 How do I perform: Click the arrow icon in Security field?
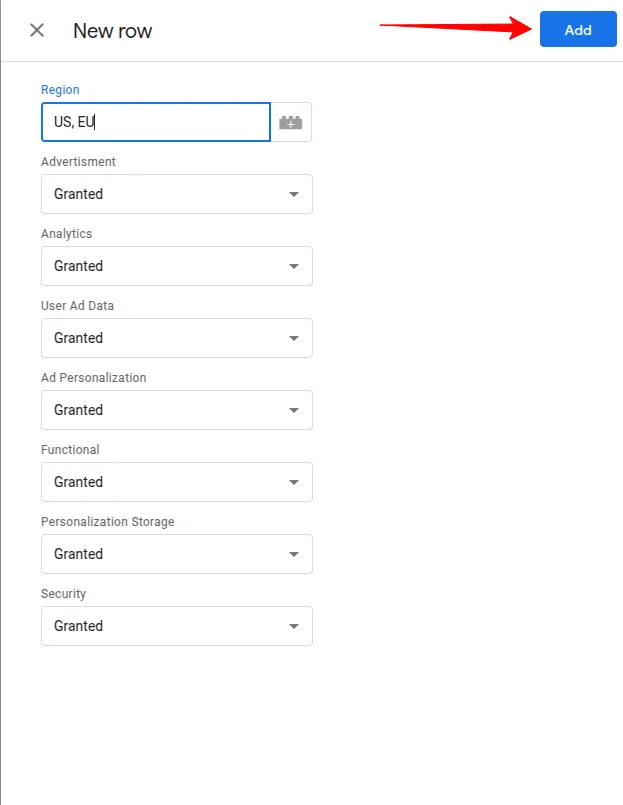tap(294, 626)
